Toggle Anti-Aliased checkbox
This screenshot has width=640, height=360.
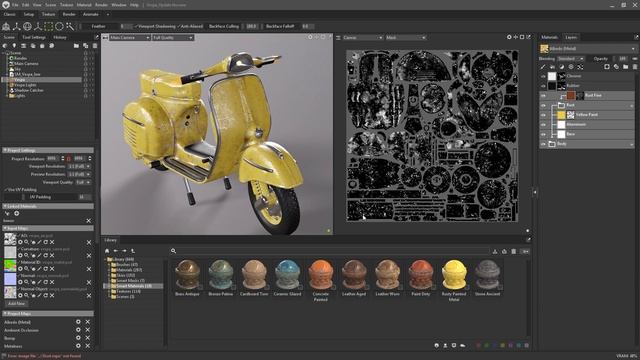(x=179, y=27)
